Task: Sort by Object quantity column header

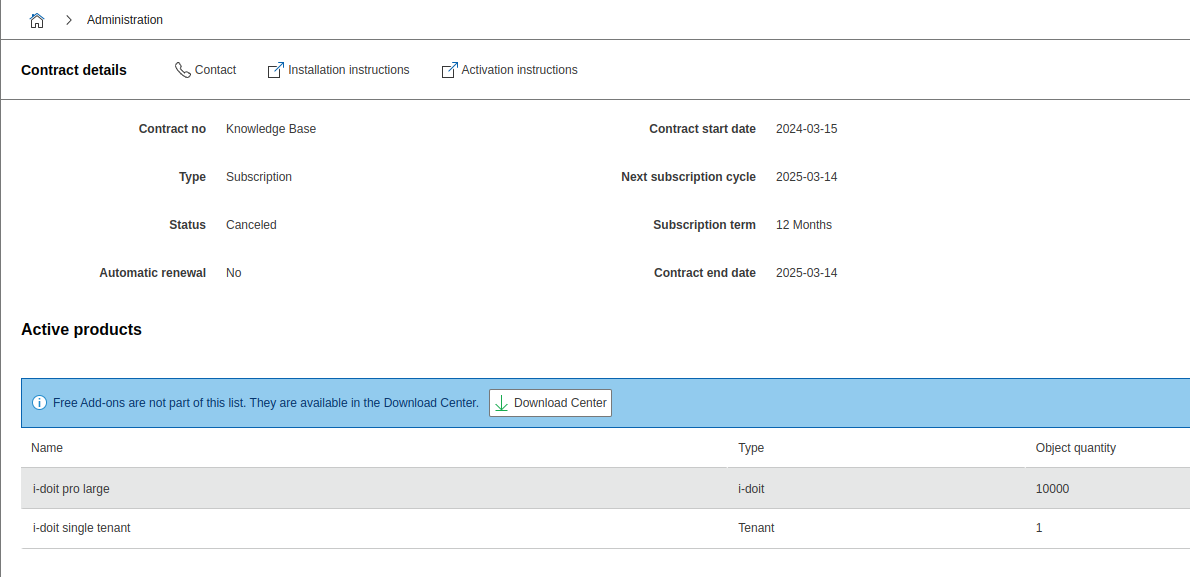Action: click(x=1075, y=448)
